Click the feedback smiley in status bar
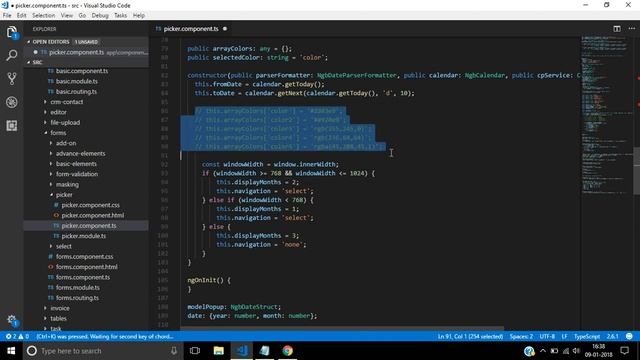The image size is (640, 360). pyautogui.click(x=629, y=336)
